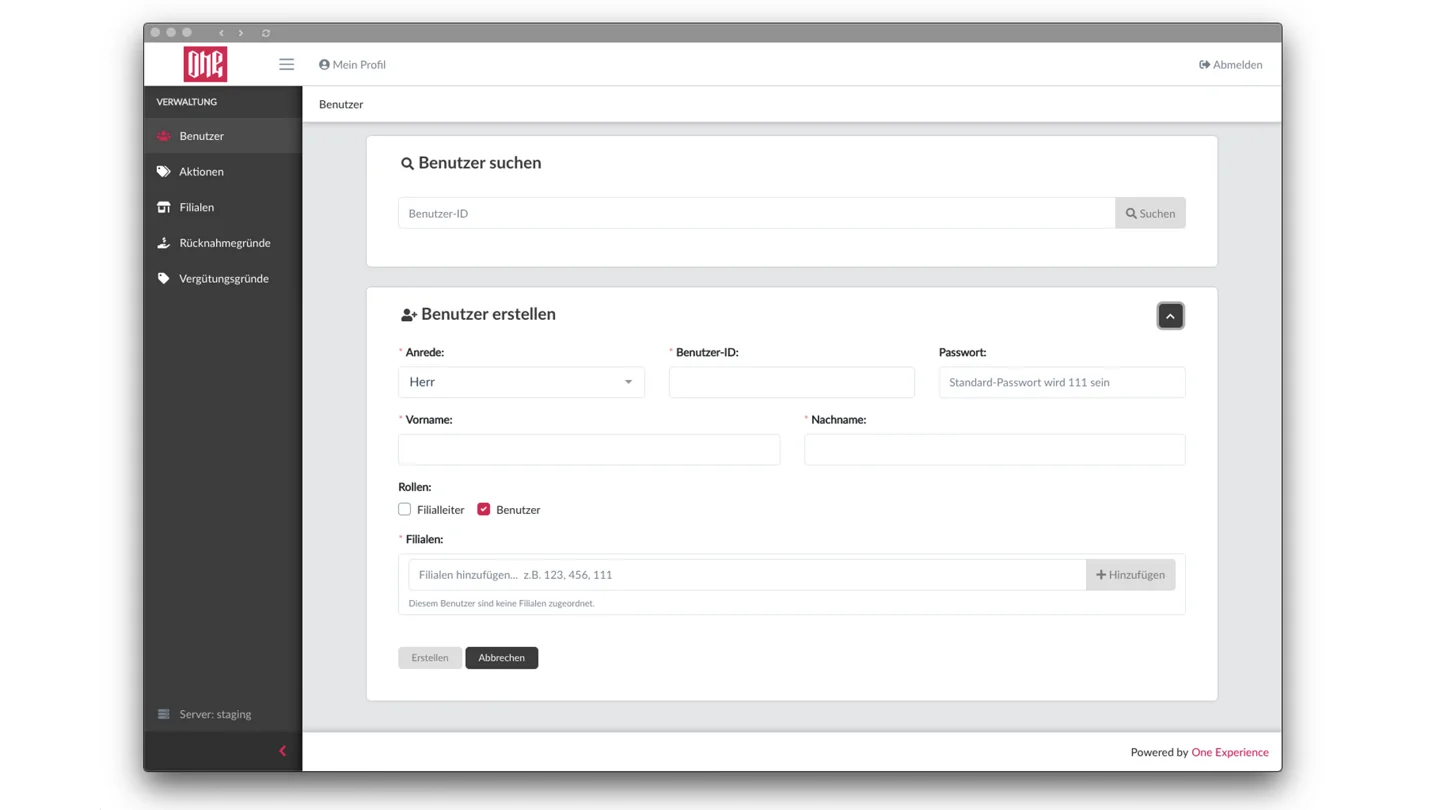Click the One logo in header
The image size is (1440, 810).
point(205,64)
